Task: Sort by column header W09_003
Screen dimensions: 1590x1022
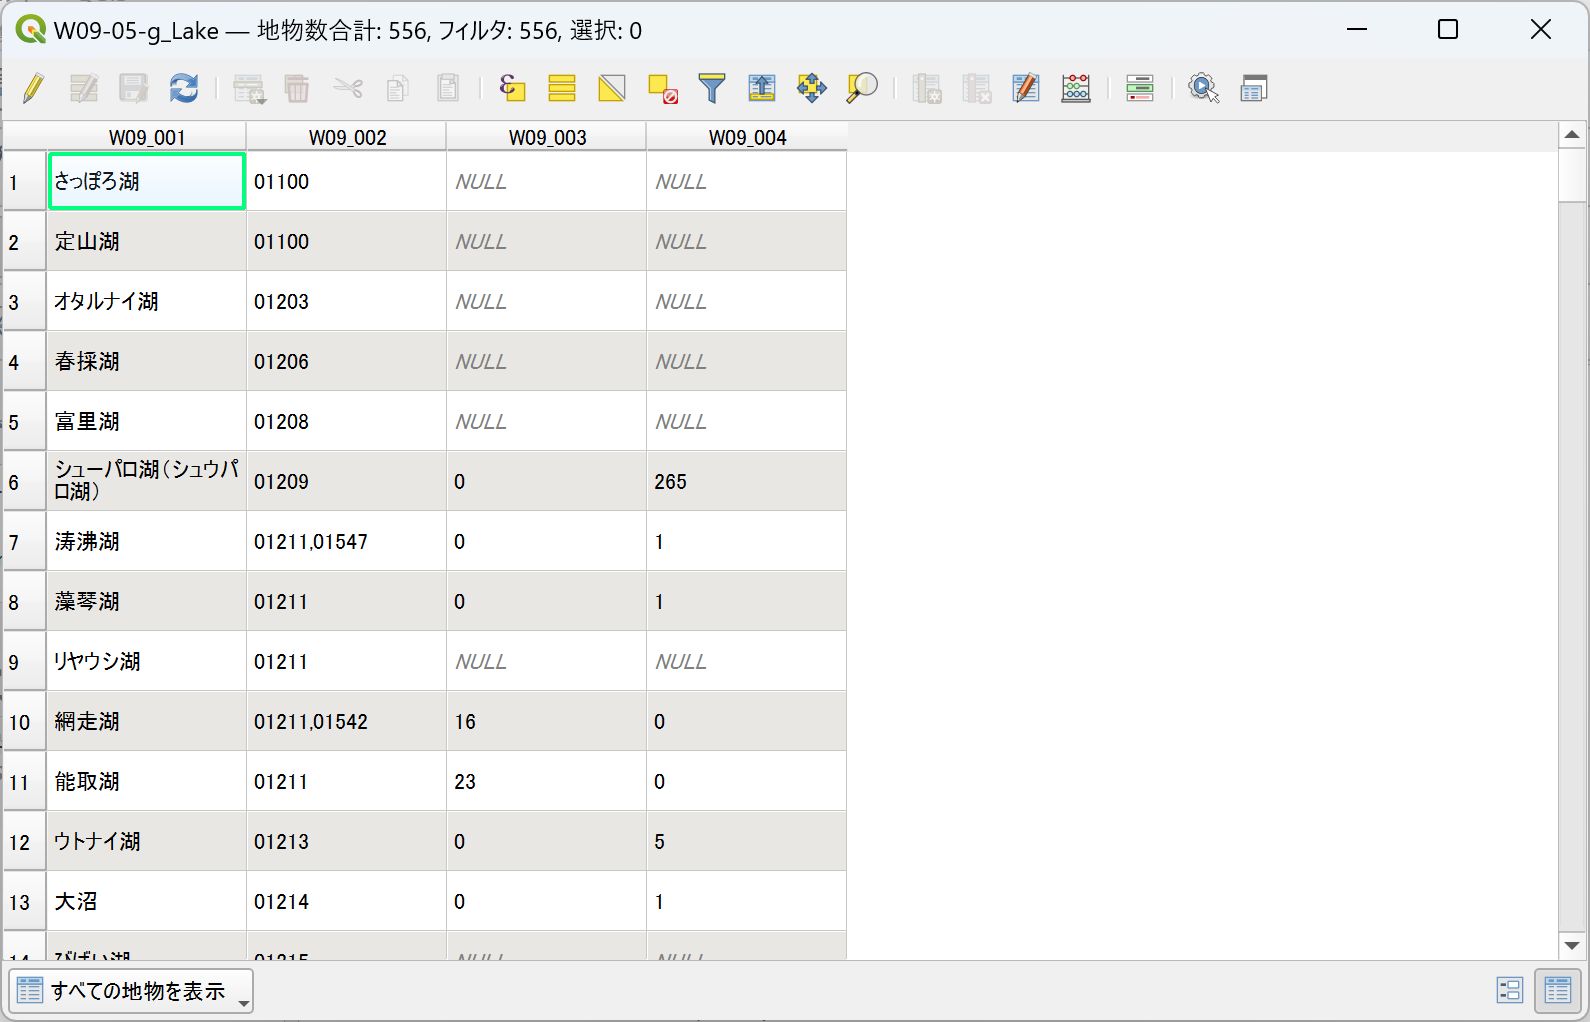Action: 547,137
